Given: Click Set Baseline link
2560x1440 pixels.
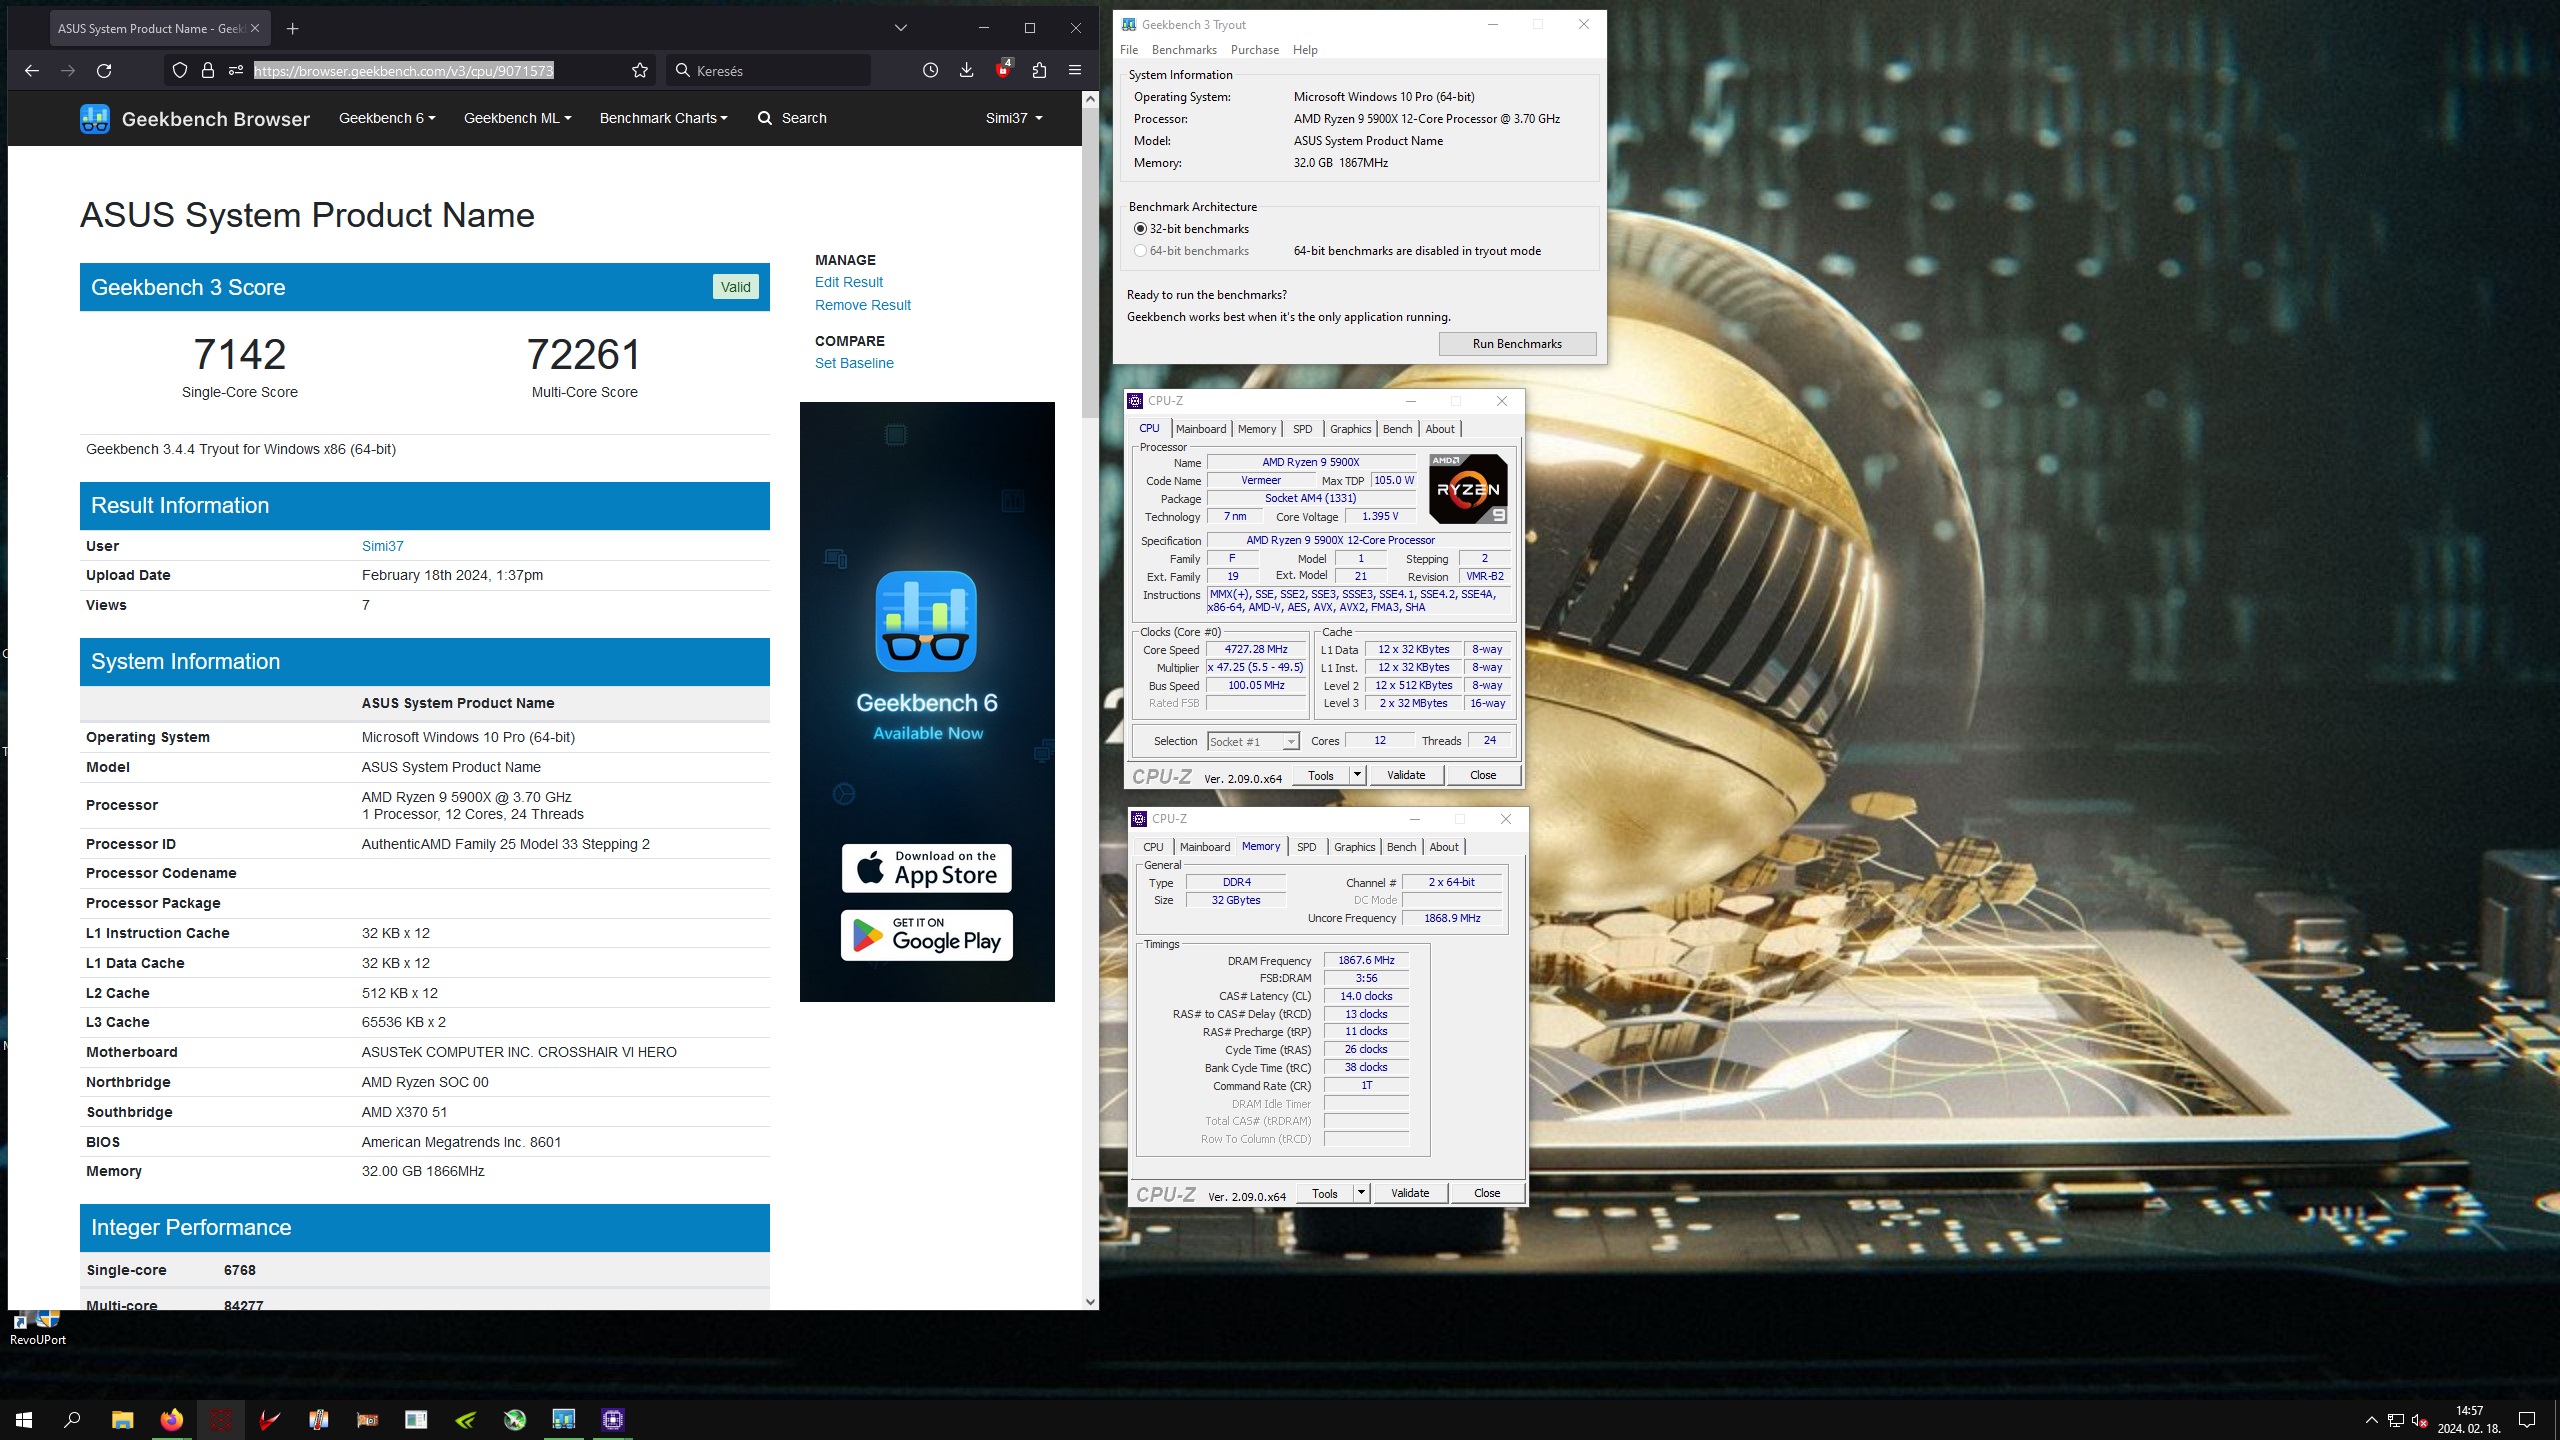Looking at the screenshot, I should [854, 363].
